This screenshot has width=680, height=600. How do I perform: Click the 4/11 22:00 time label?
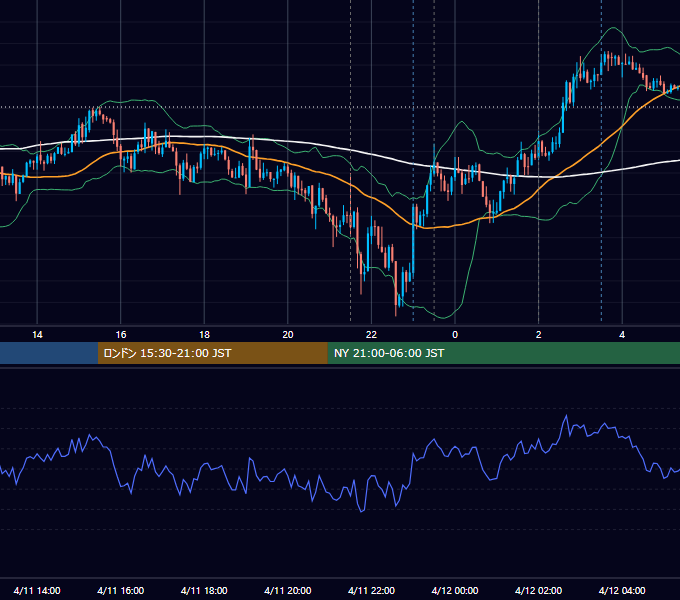pyautogui.click(x=371, y=590)
